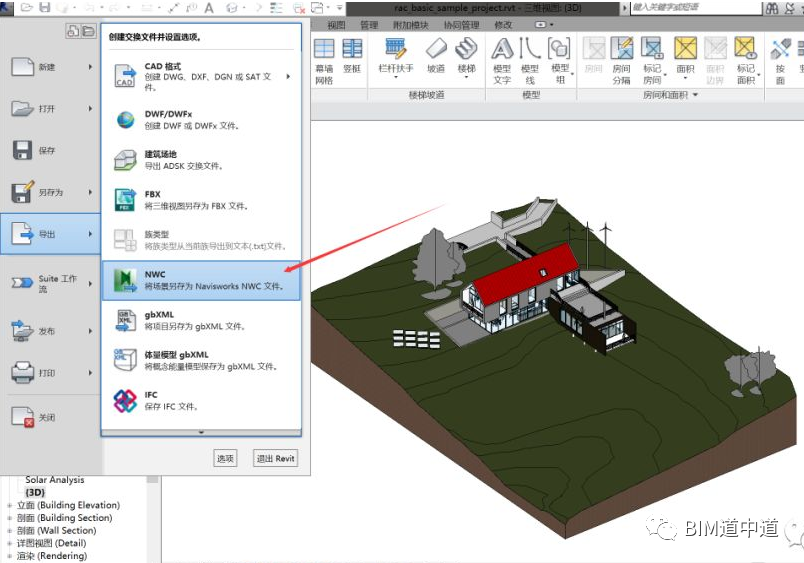Viewport: 804px width, 563px height.
Task: Open the 打开 (Open) menu item
Action: click(x=50, y=109)
